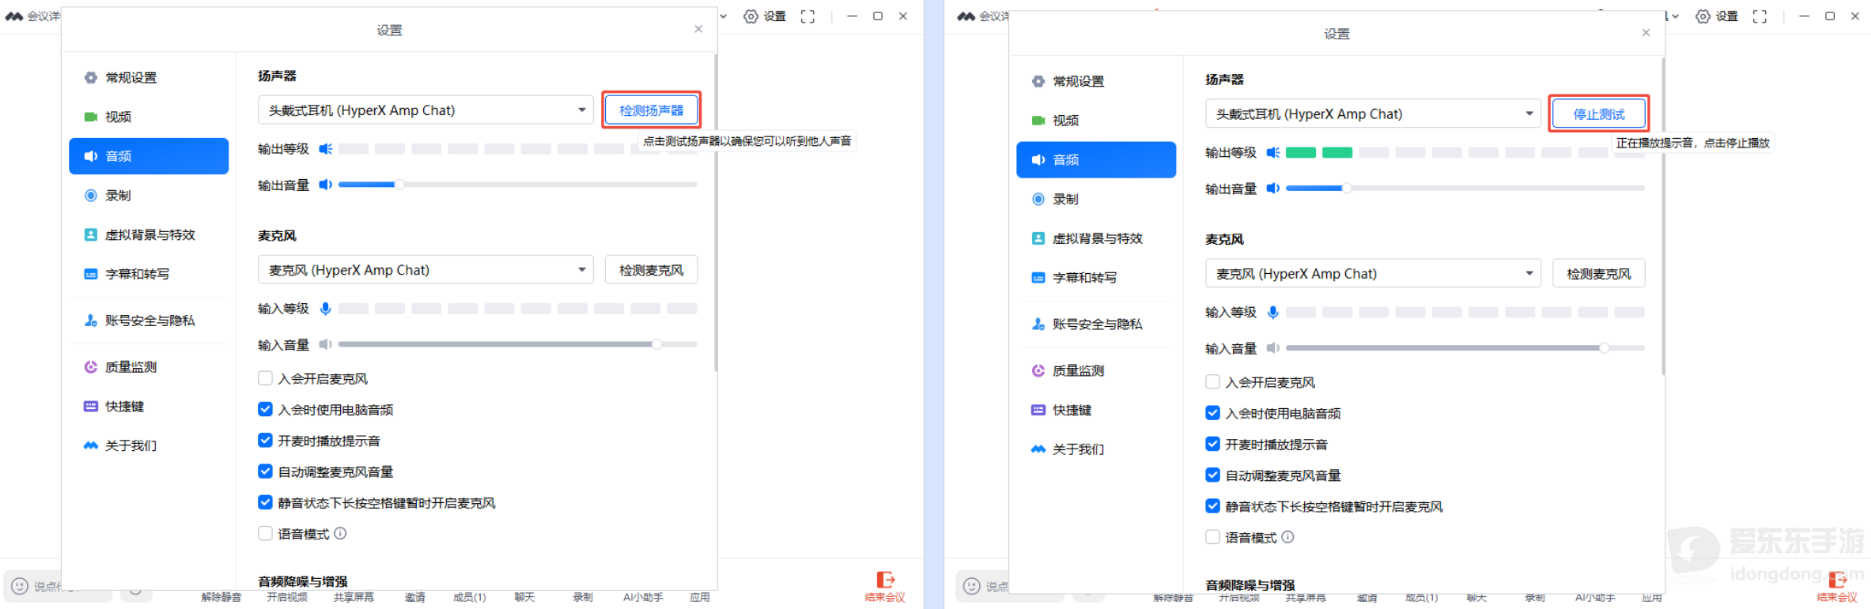This screenshot has height=609, width=1871.
Task: Click the 虚拟背景与特效 icon in left dialog
Action: (x=91, y=235)
